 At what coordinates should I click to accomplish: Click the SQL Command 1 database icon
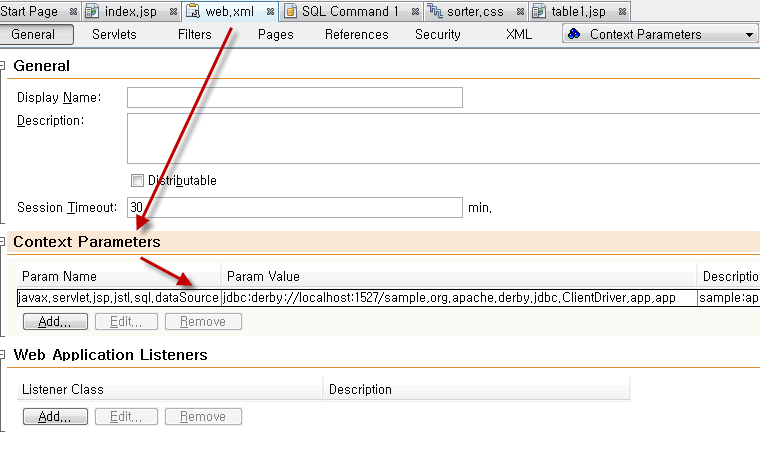pos(290,11)
